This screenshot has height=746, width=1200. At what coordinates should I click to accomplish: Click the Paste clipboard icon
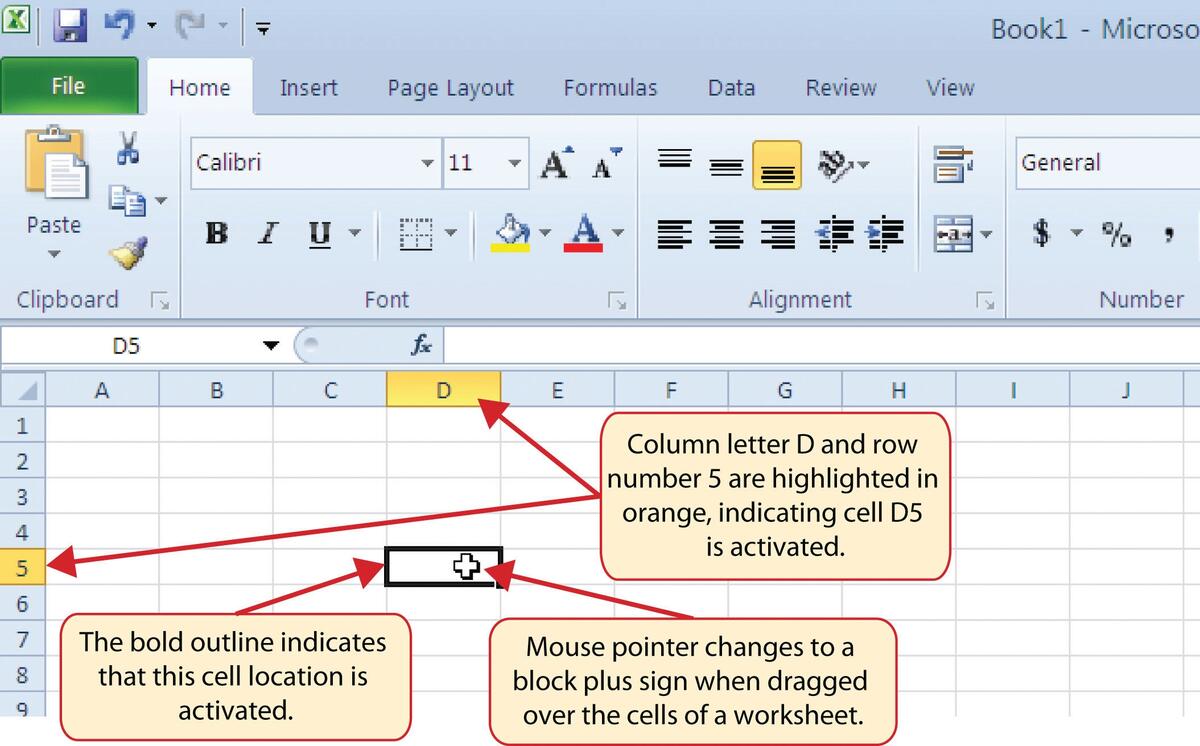pyautogui.click(x=55, y=164)
